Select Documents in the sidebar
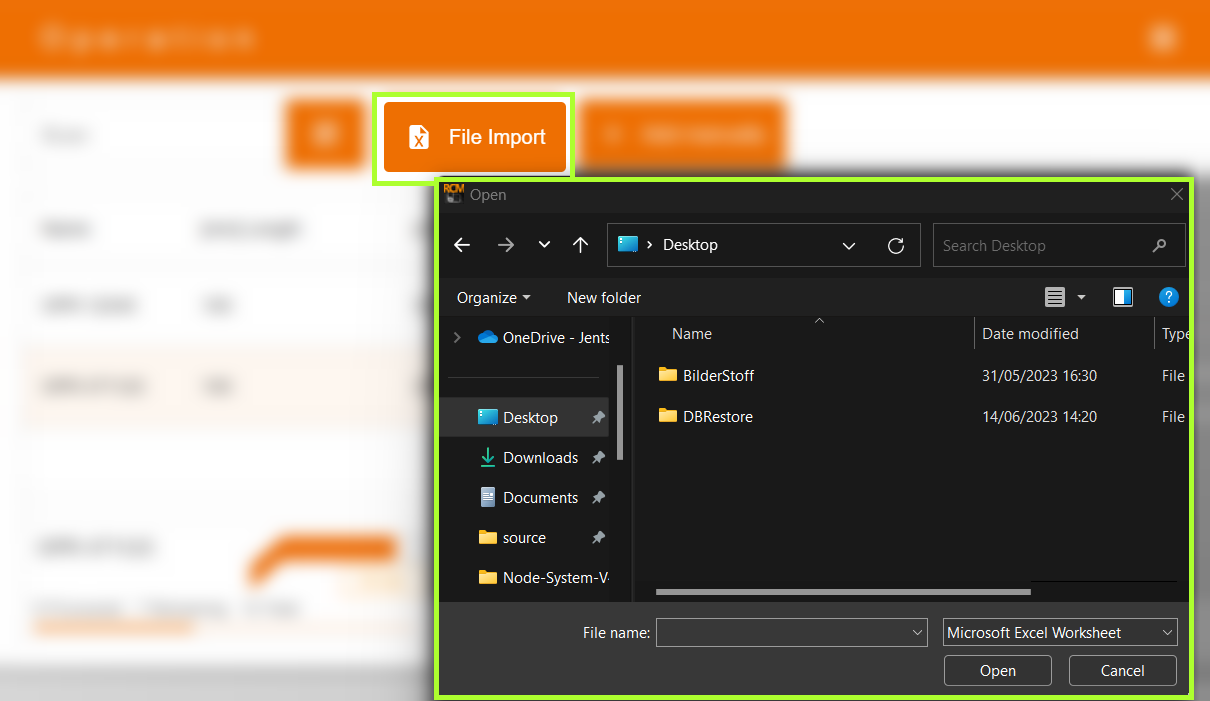Image resolution: width=1210 pixels, height=701 pixels. click(x=540, y=498)
